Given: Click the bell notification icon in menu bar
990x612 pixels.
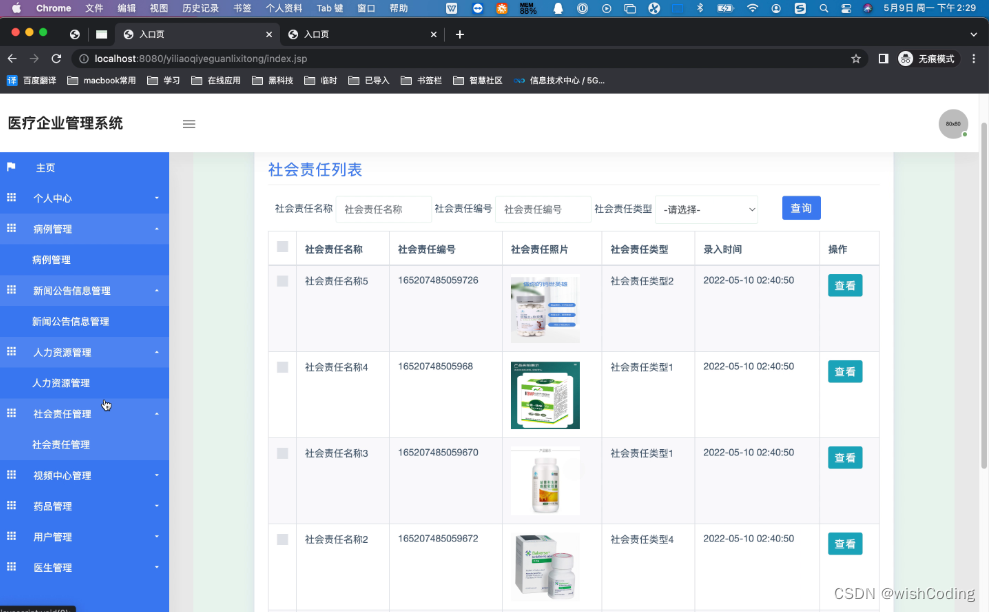Looking at the screenshot, I should click(x=557, y=8).
